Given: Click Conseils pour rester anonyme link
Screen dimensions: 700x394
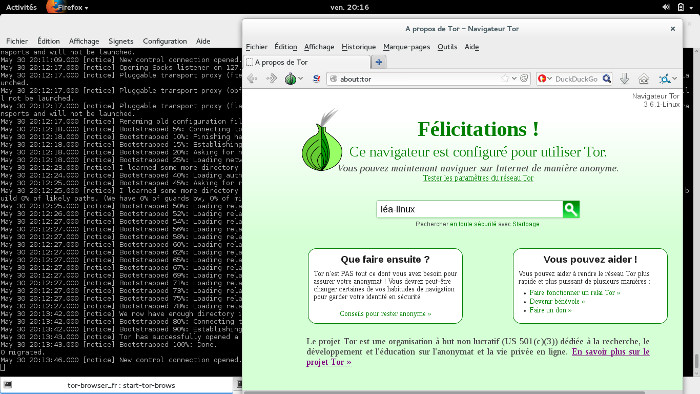Looking at the screenshot, I should tap(385, 314).
